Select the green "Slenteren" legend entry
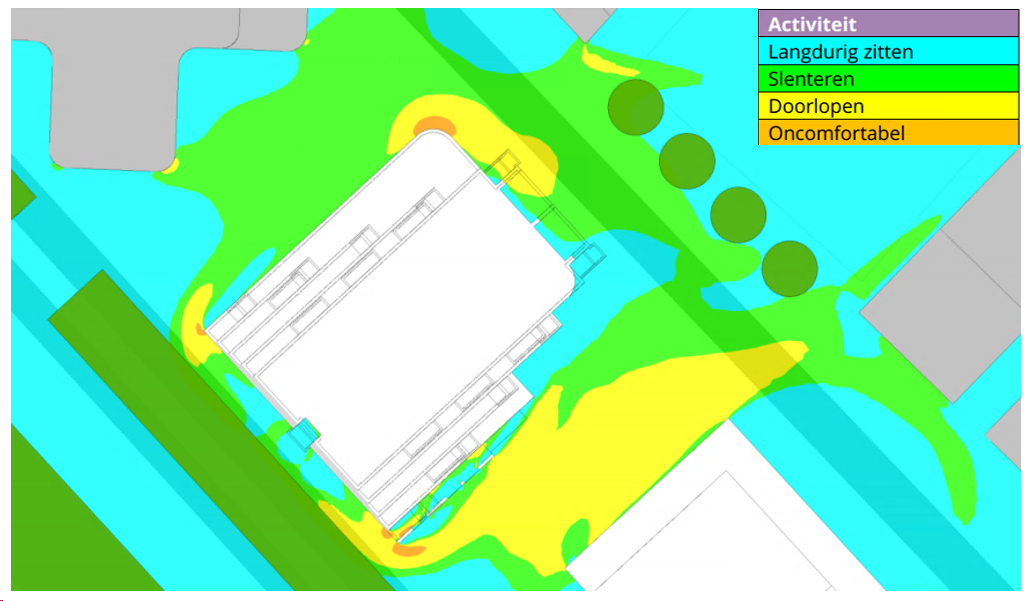This screenshot has width=1024, height=601. tap(888, 78)
